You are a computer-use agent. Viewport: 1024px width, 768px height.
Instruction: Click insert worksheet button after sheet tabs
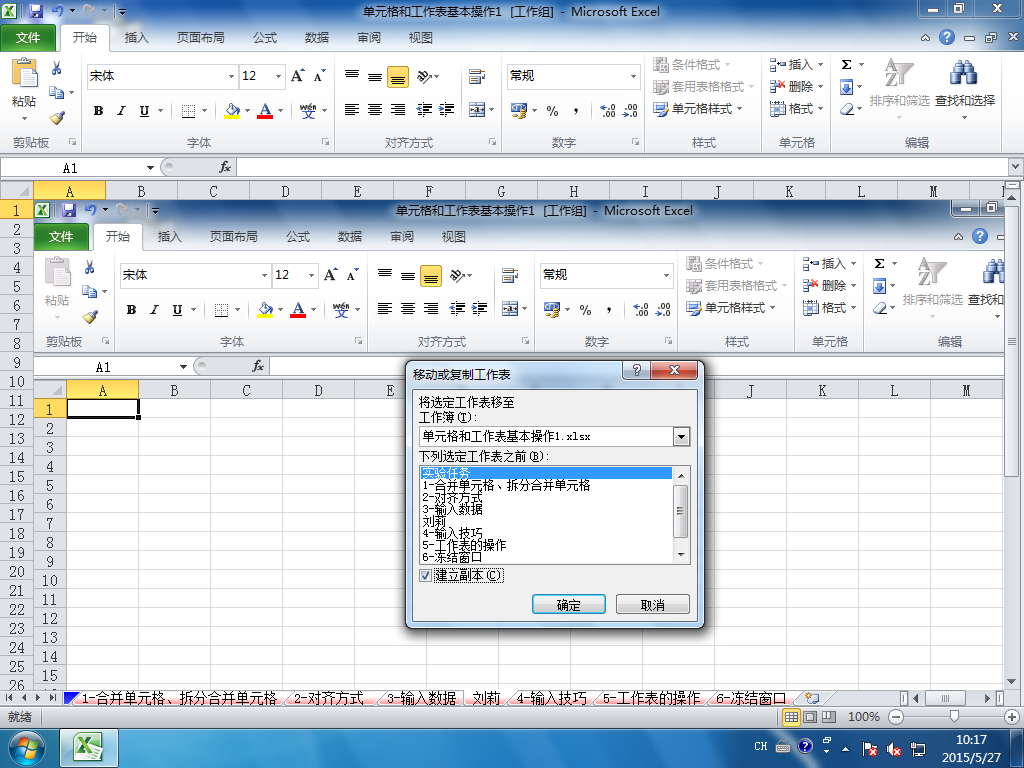click(812, 698)
